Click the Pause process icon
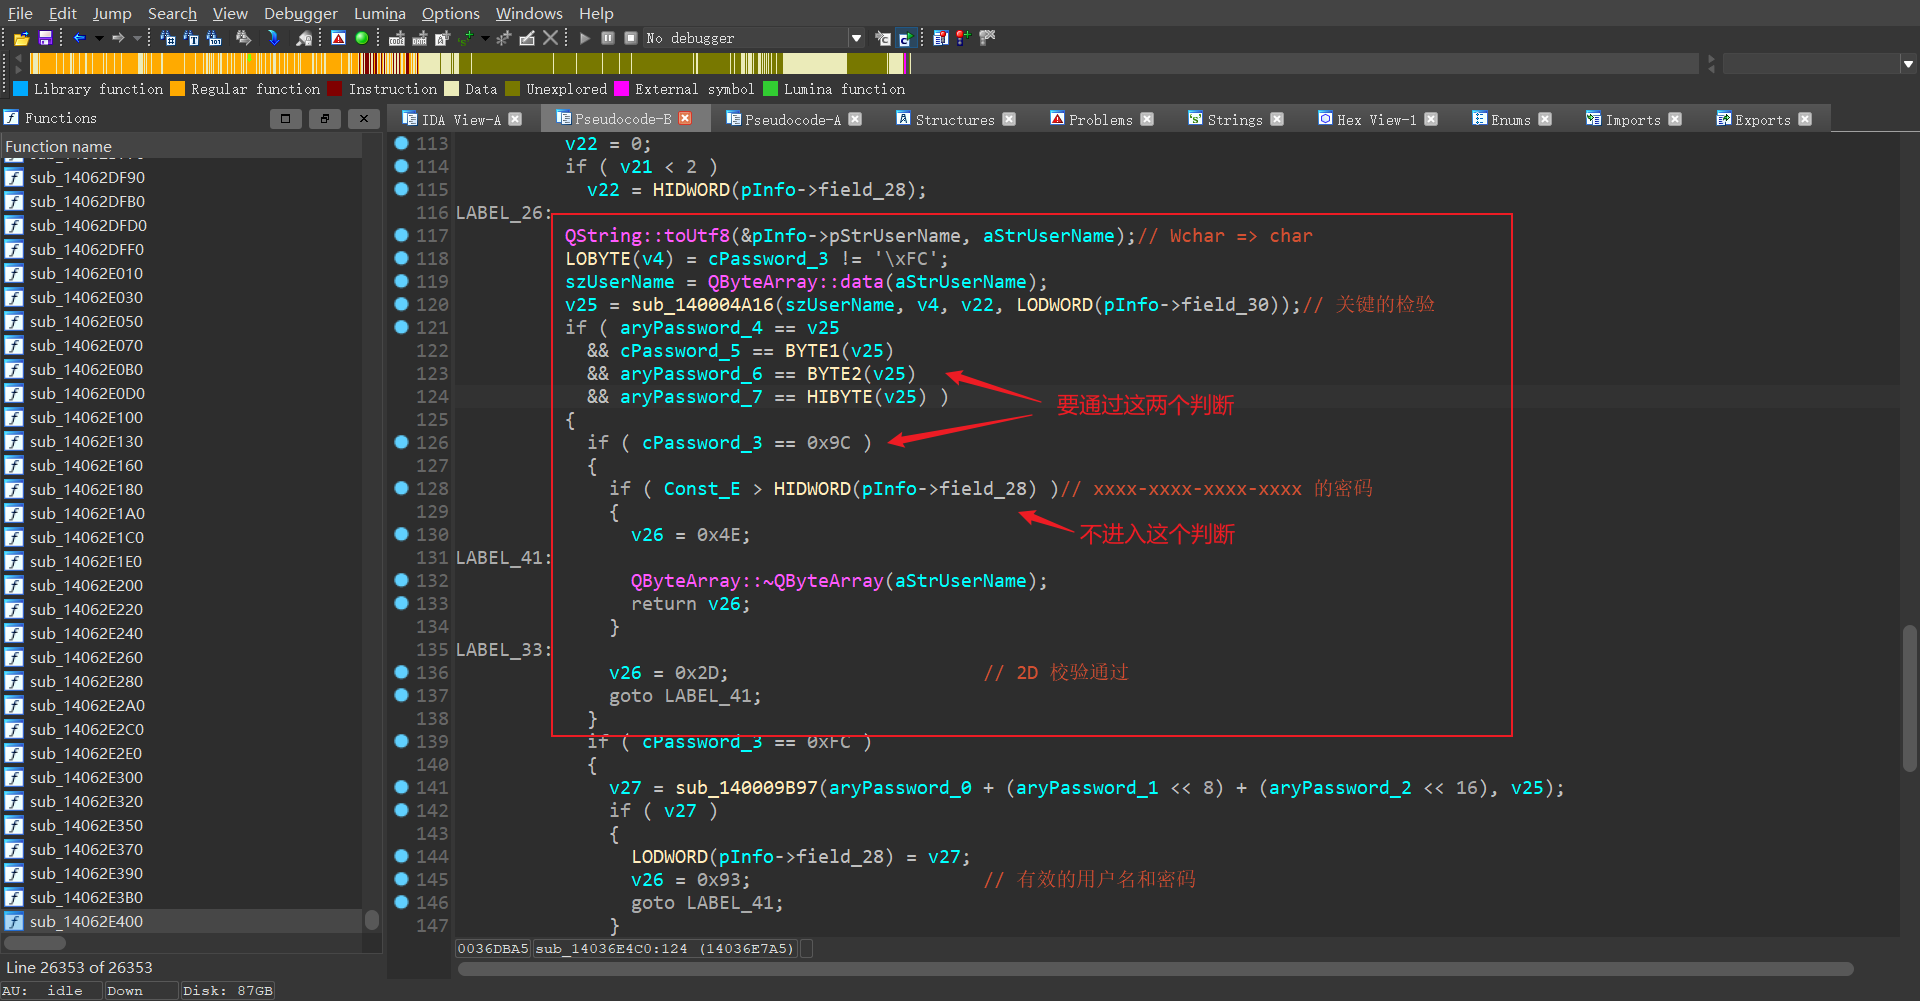The width and height of the screenshot is (1920, 1001). tap(608, 38)
